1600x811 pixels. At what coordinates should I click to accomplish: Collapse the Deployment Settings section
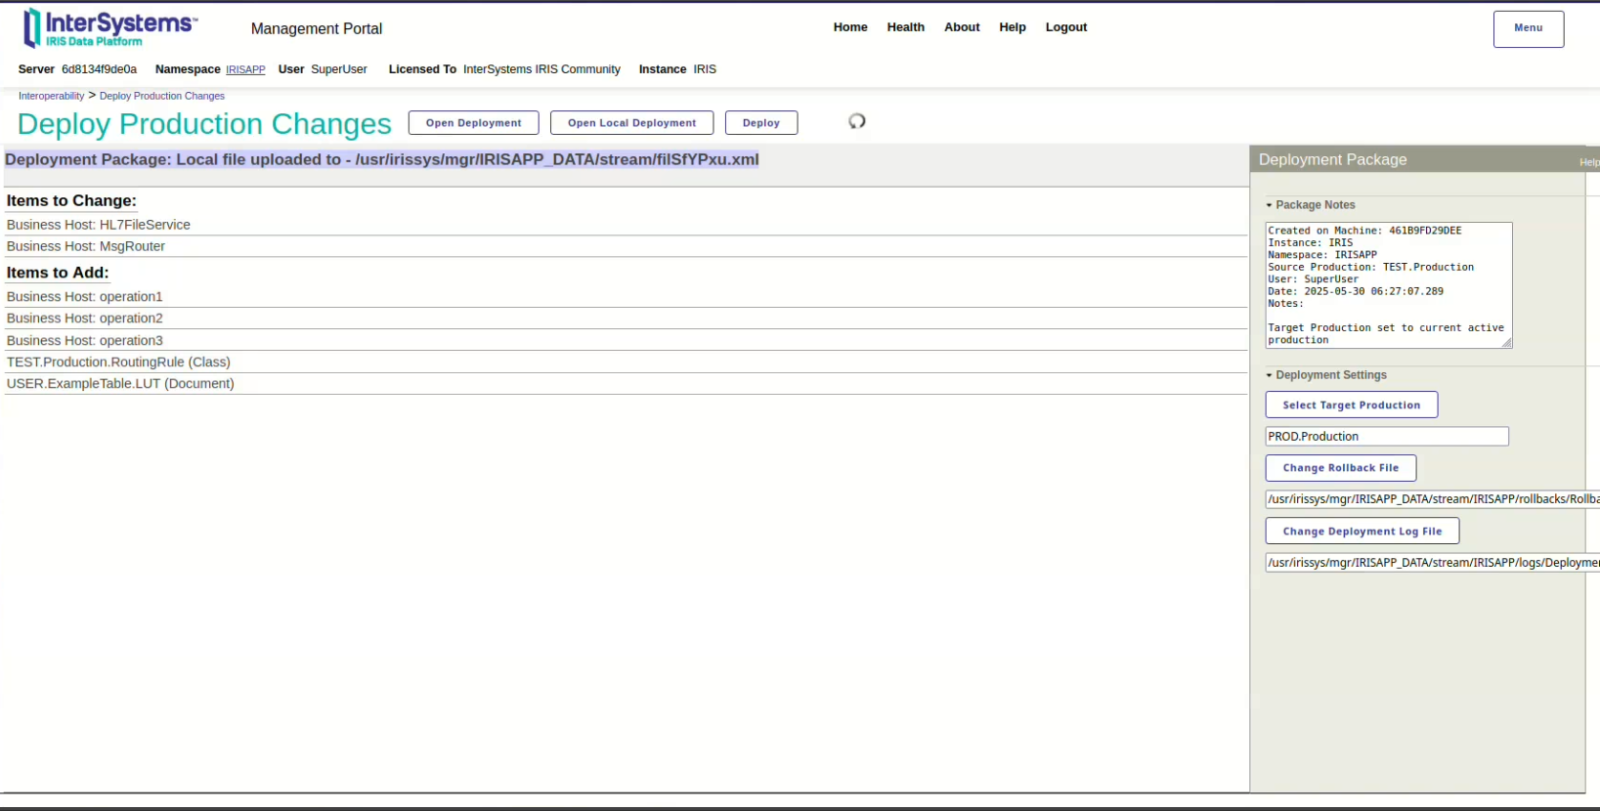click(x=1325, y=375)
